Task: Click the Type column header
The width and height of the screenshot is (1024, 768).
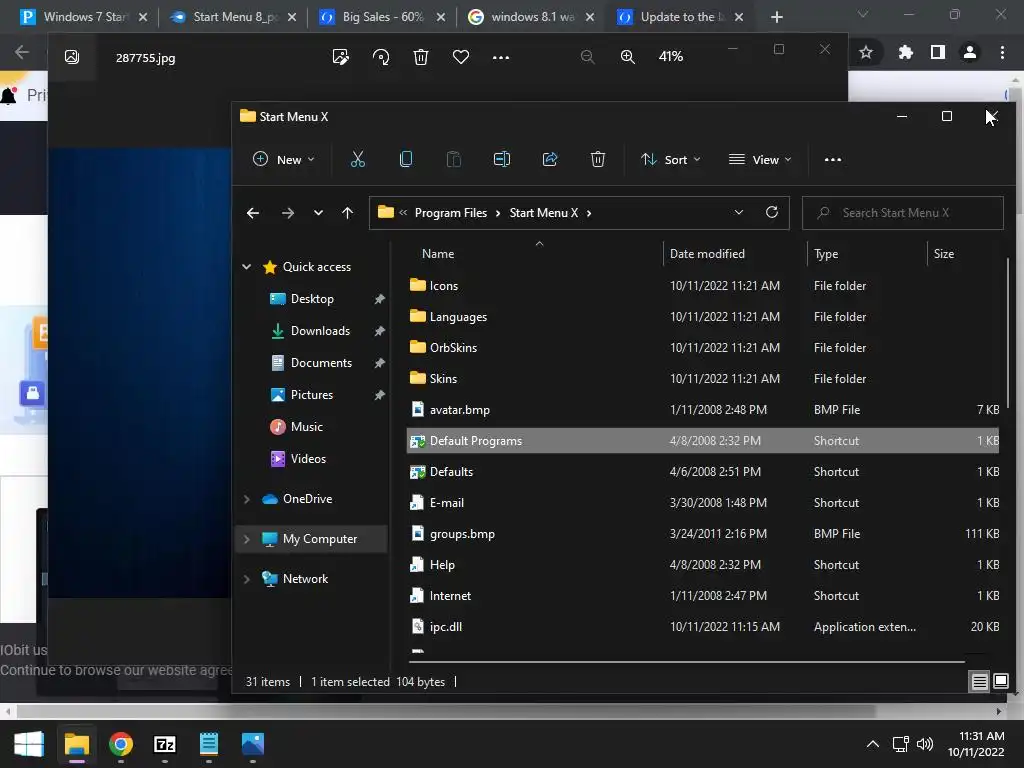Action: [x=826, y=253]
